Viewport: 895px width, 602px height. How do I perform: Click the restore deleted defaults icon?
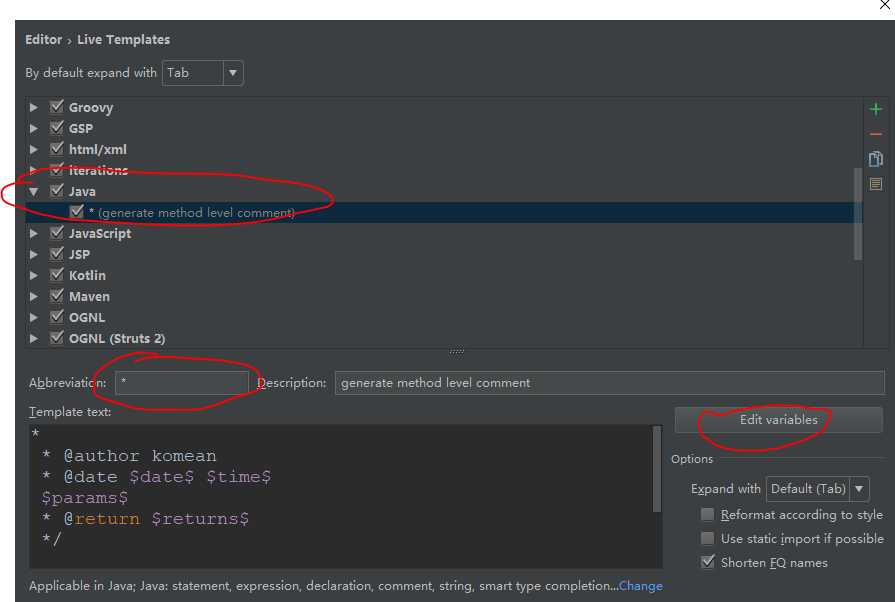876,184
